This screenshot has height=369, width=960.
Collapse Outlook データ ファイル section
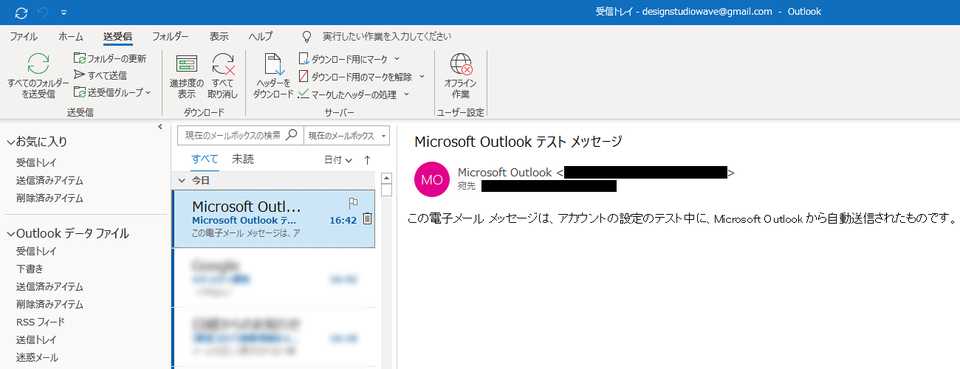coord(11,233)
